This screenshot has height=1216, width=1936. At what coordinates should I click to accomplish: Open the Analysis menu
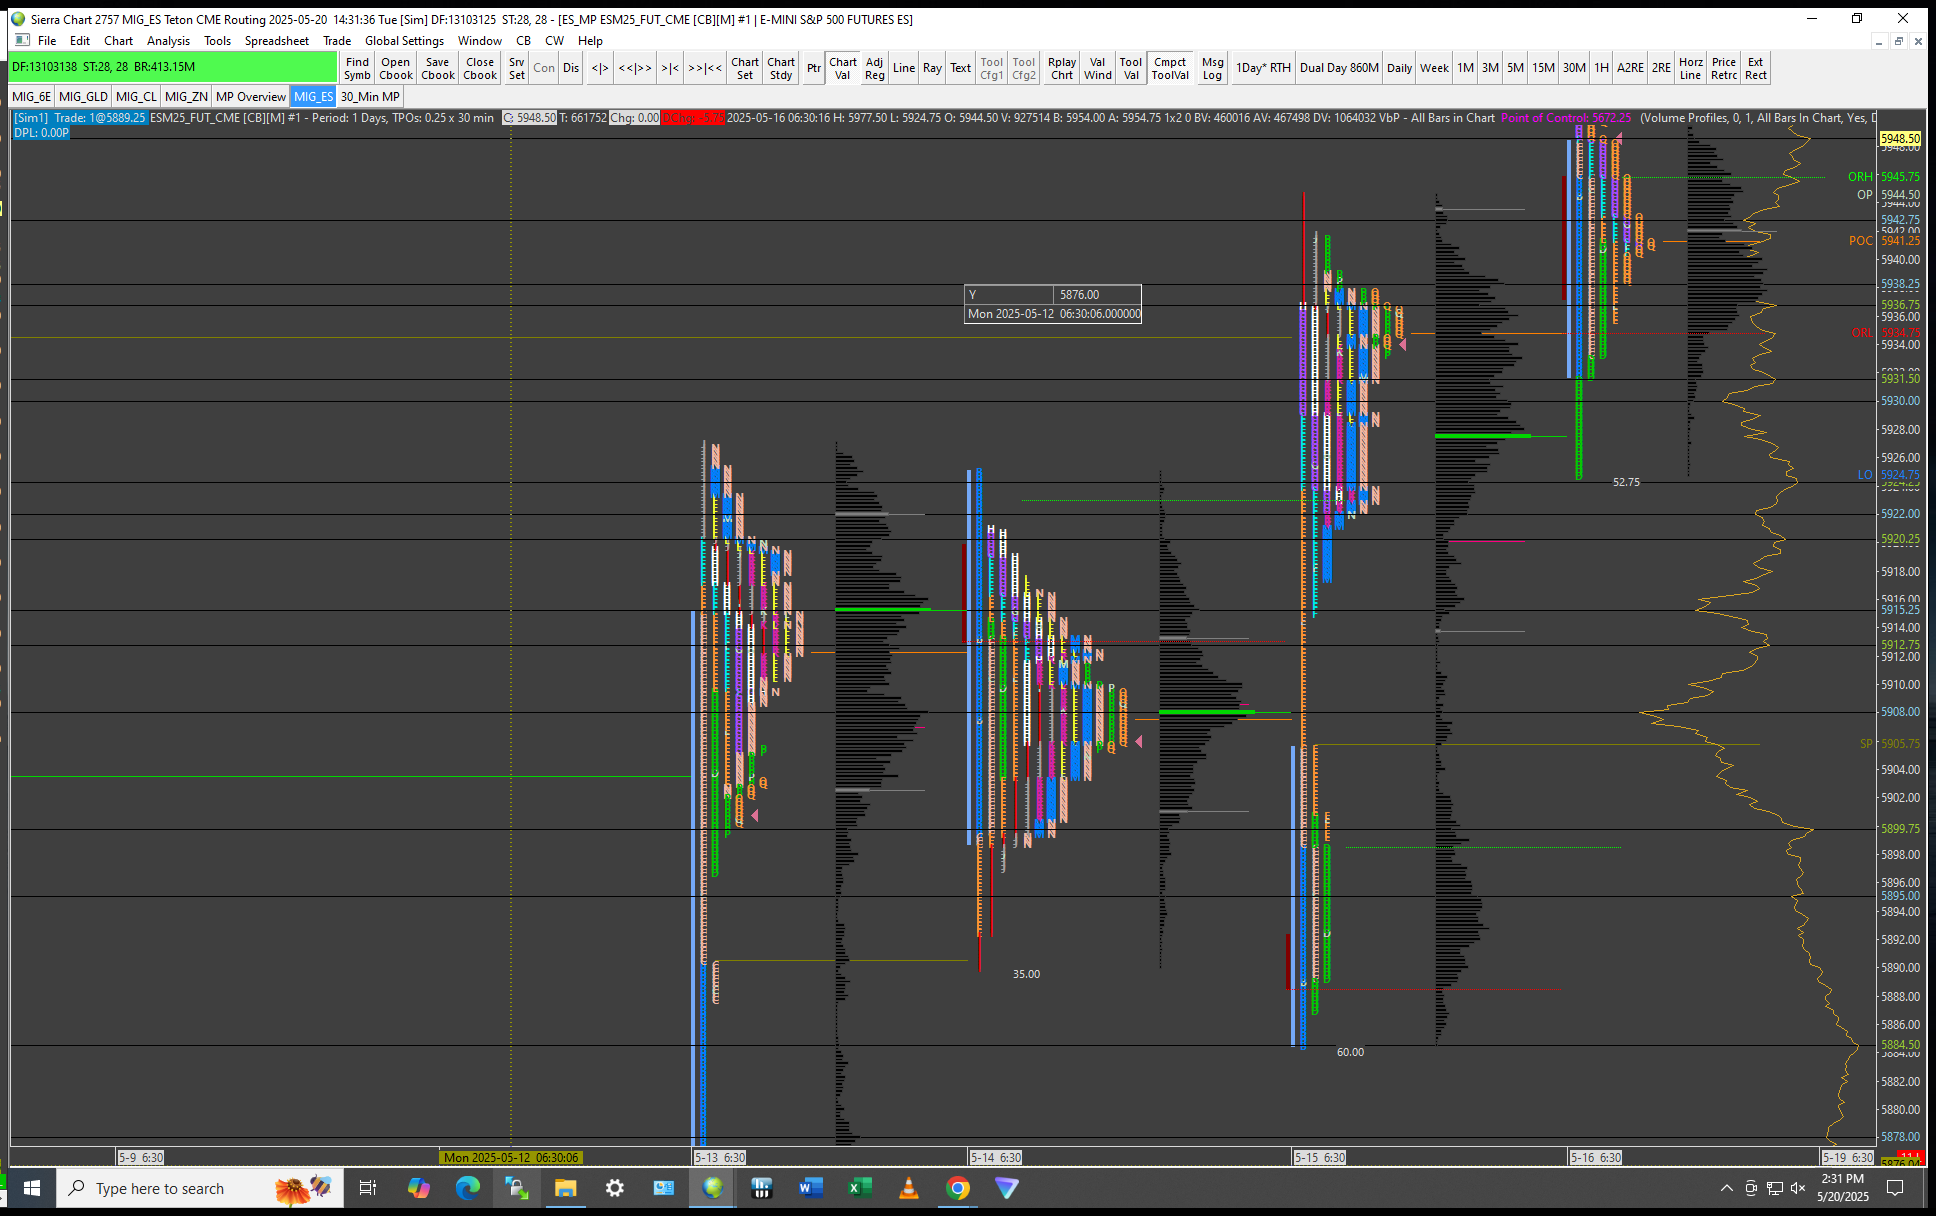pos(168,41)
